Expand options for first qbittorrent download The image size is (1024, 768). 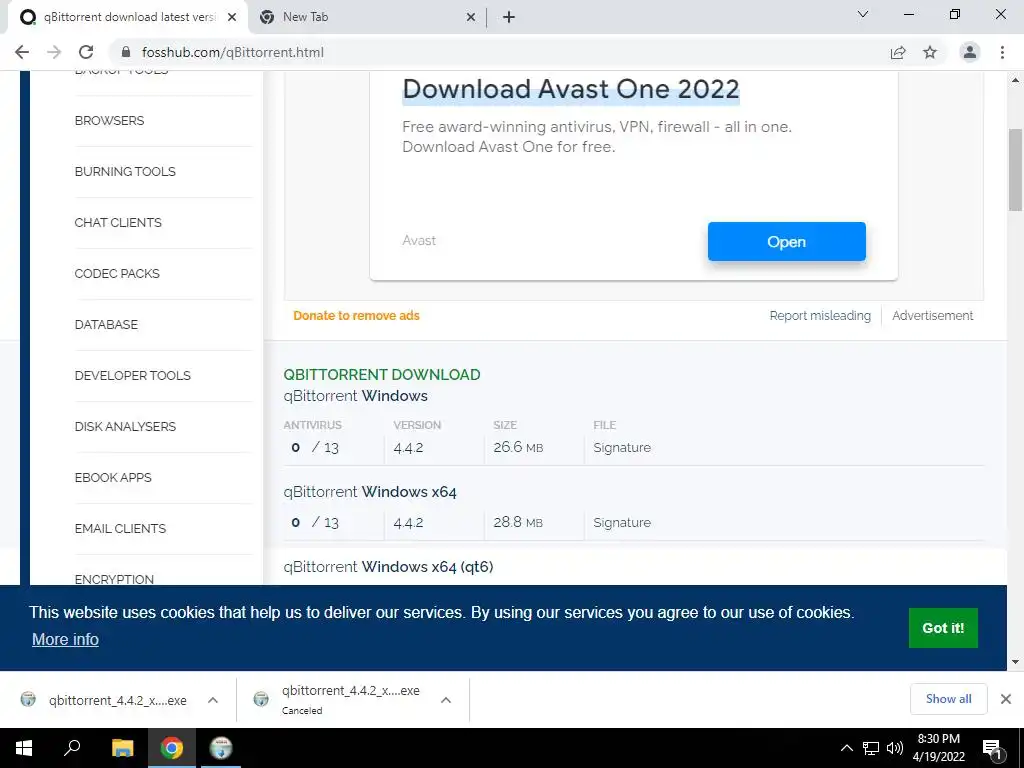213,700
